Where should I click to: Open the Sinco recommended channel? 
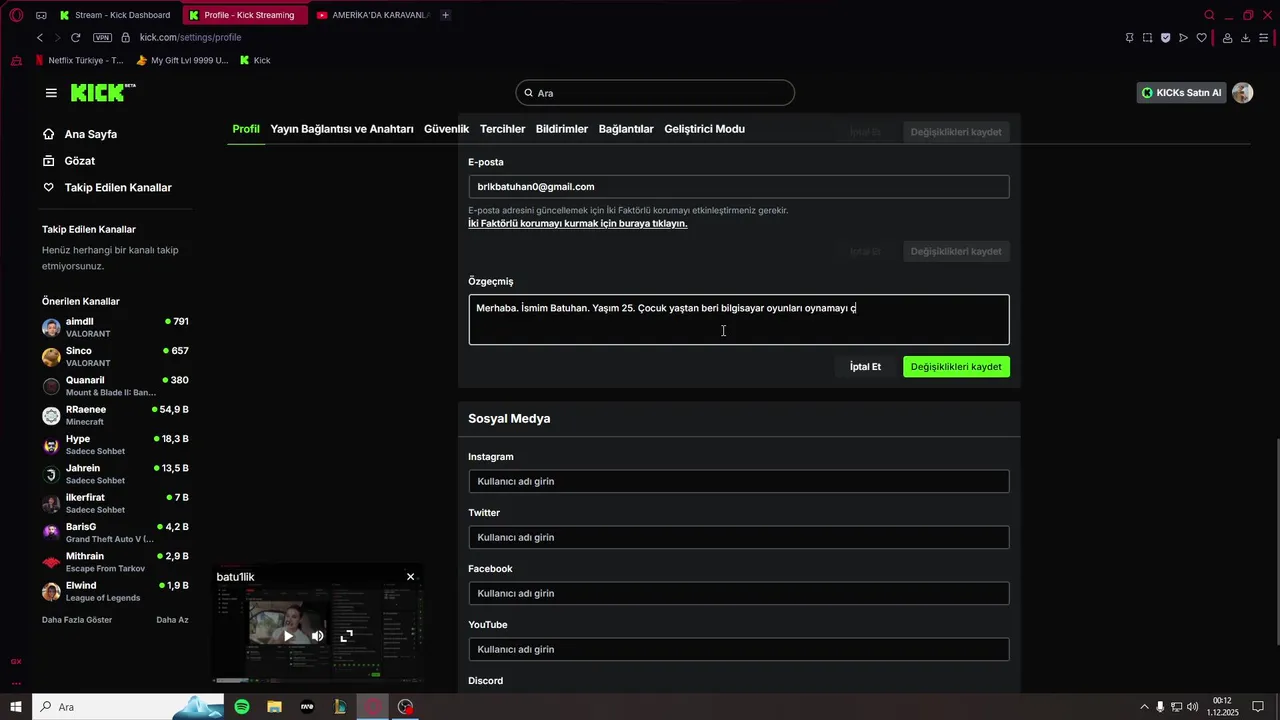point(115,357)
